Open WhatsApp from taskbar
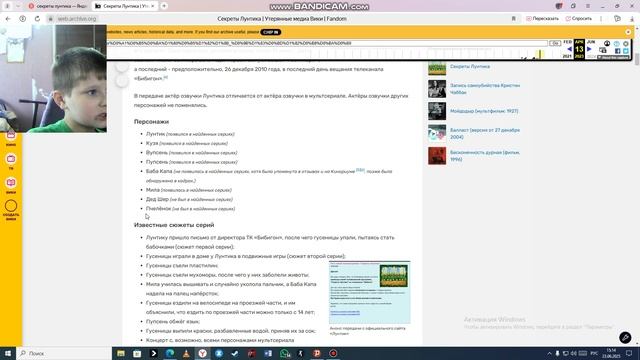Image resolution: width=640 pixels, height=360 pixels. pos(284,353)
